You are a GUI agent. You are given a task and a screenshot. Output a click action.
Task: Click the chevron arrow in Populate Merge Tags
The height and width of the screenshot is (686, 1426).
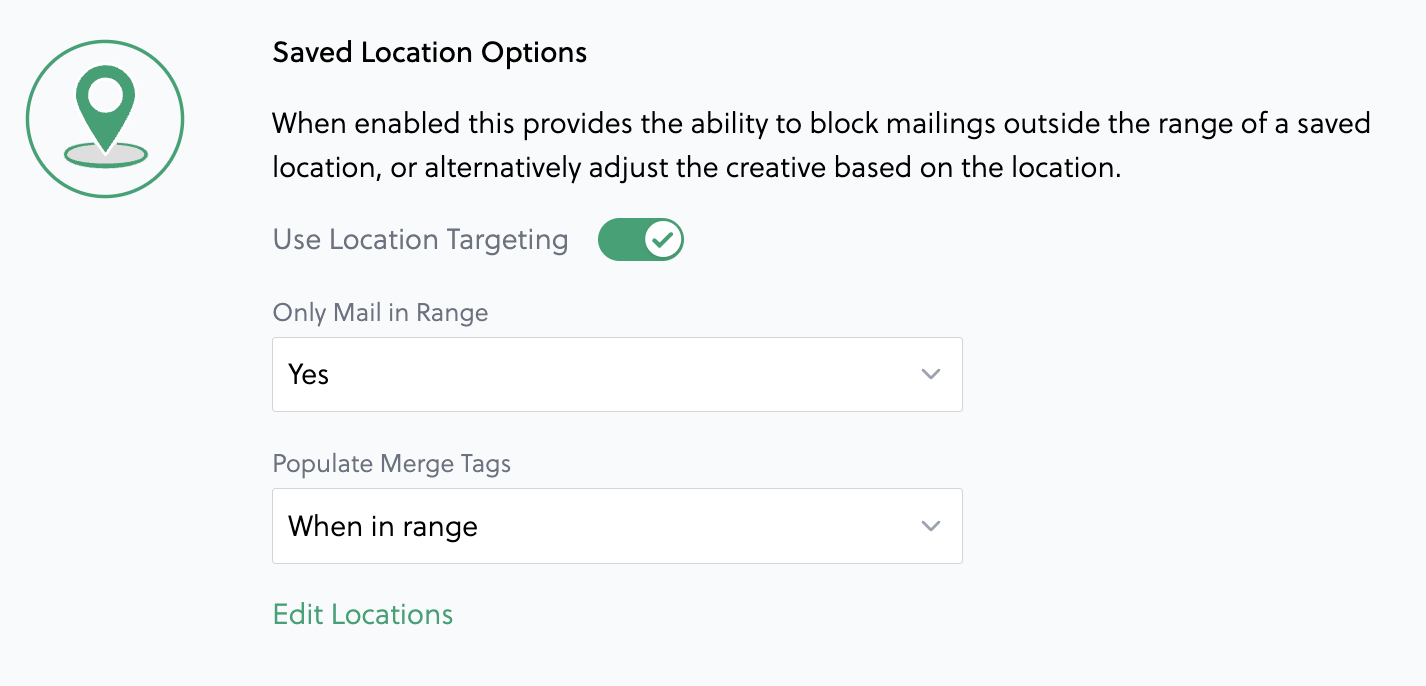point(931,526)
